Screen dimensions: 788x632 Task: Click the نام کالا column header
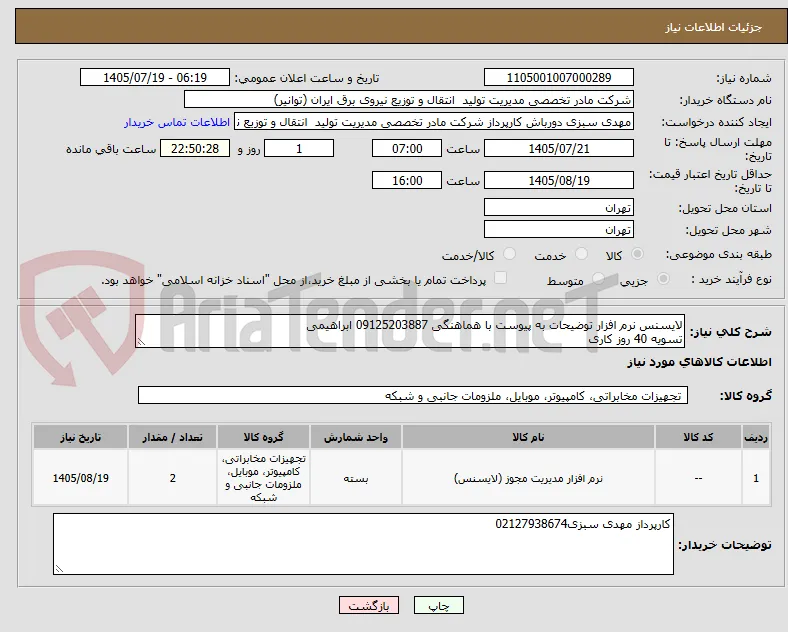(528, 437)
